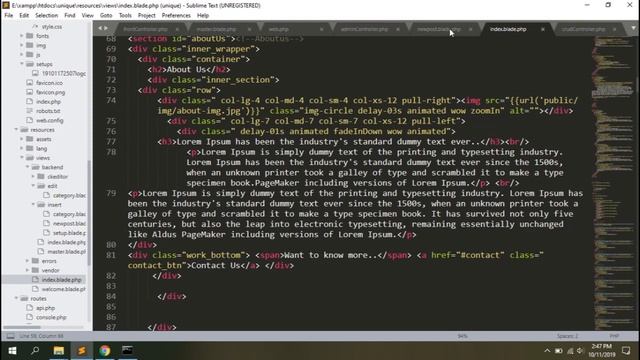
Task: Click the favicon.ico image file icon
Action: coord(29,83)
